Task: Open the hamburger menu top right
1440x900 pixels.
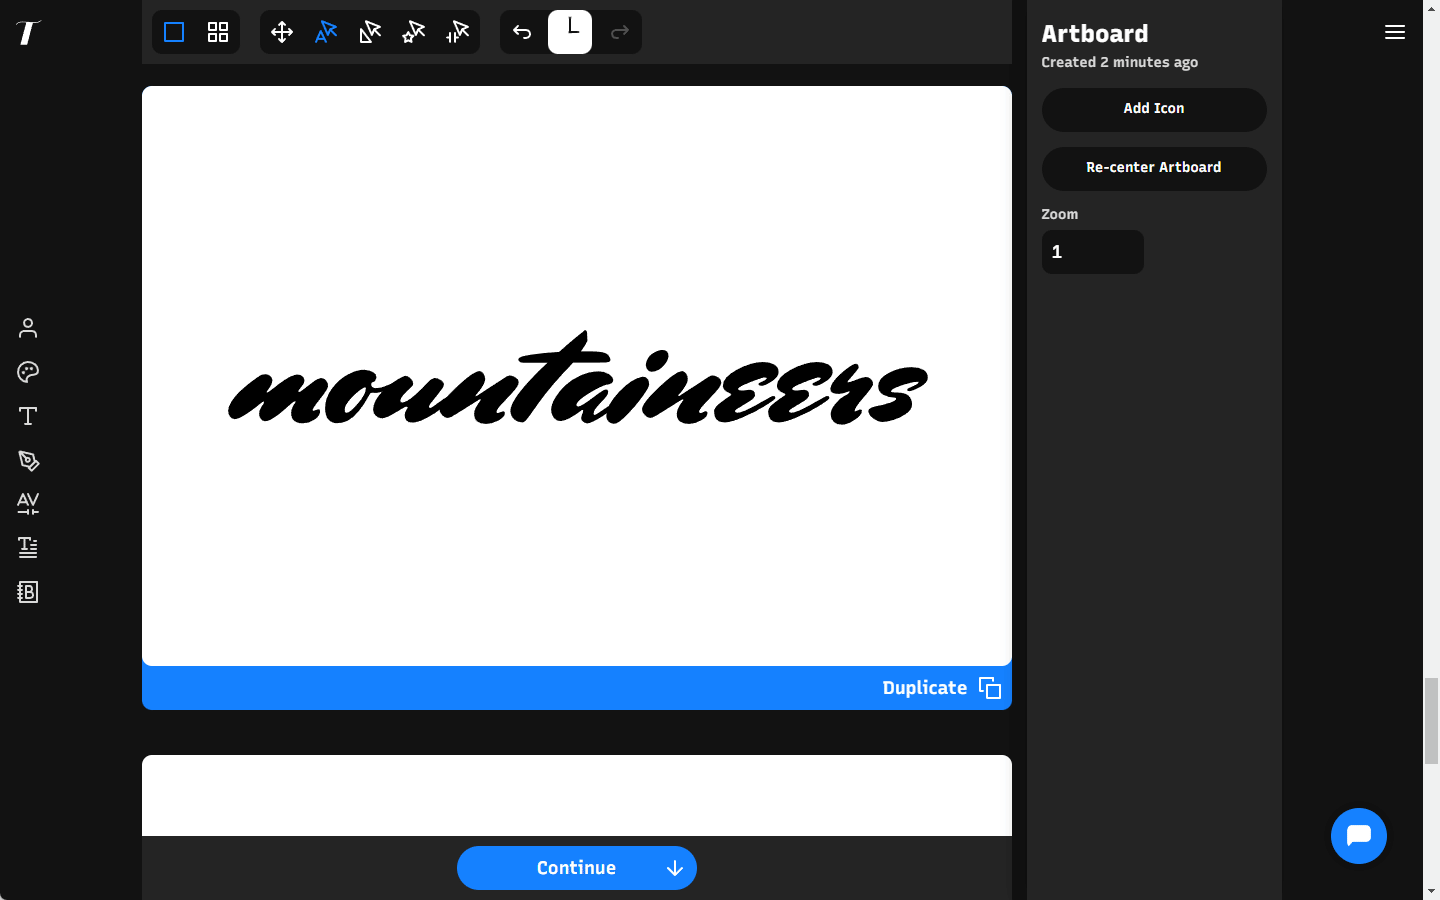Action: click(1395, 32)
